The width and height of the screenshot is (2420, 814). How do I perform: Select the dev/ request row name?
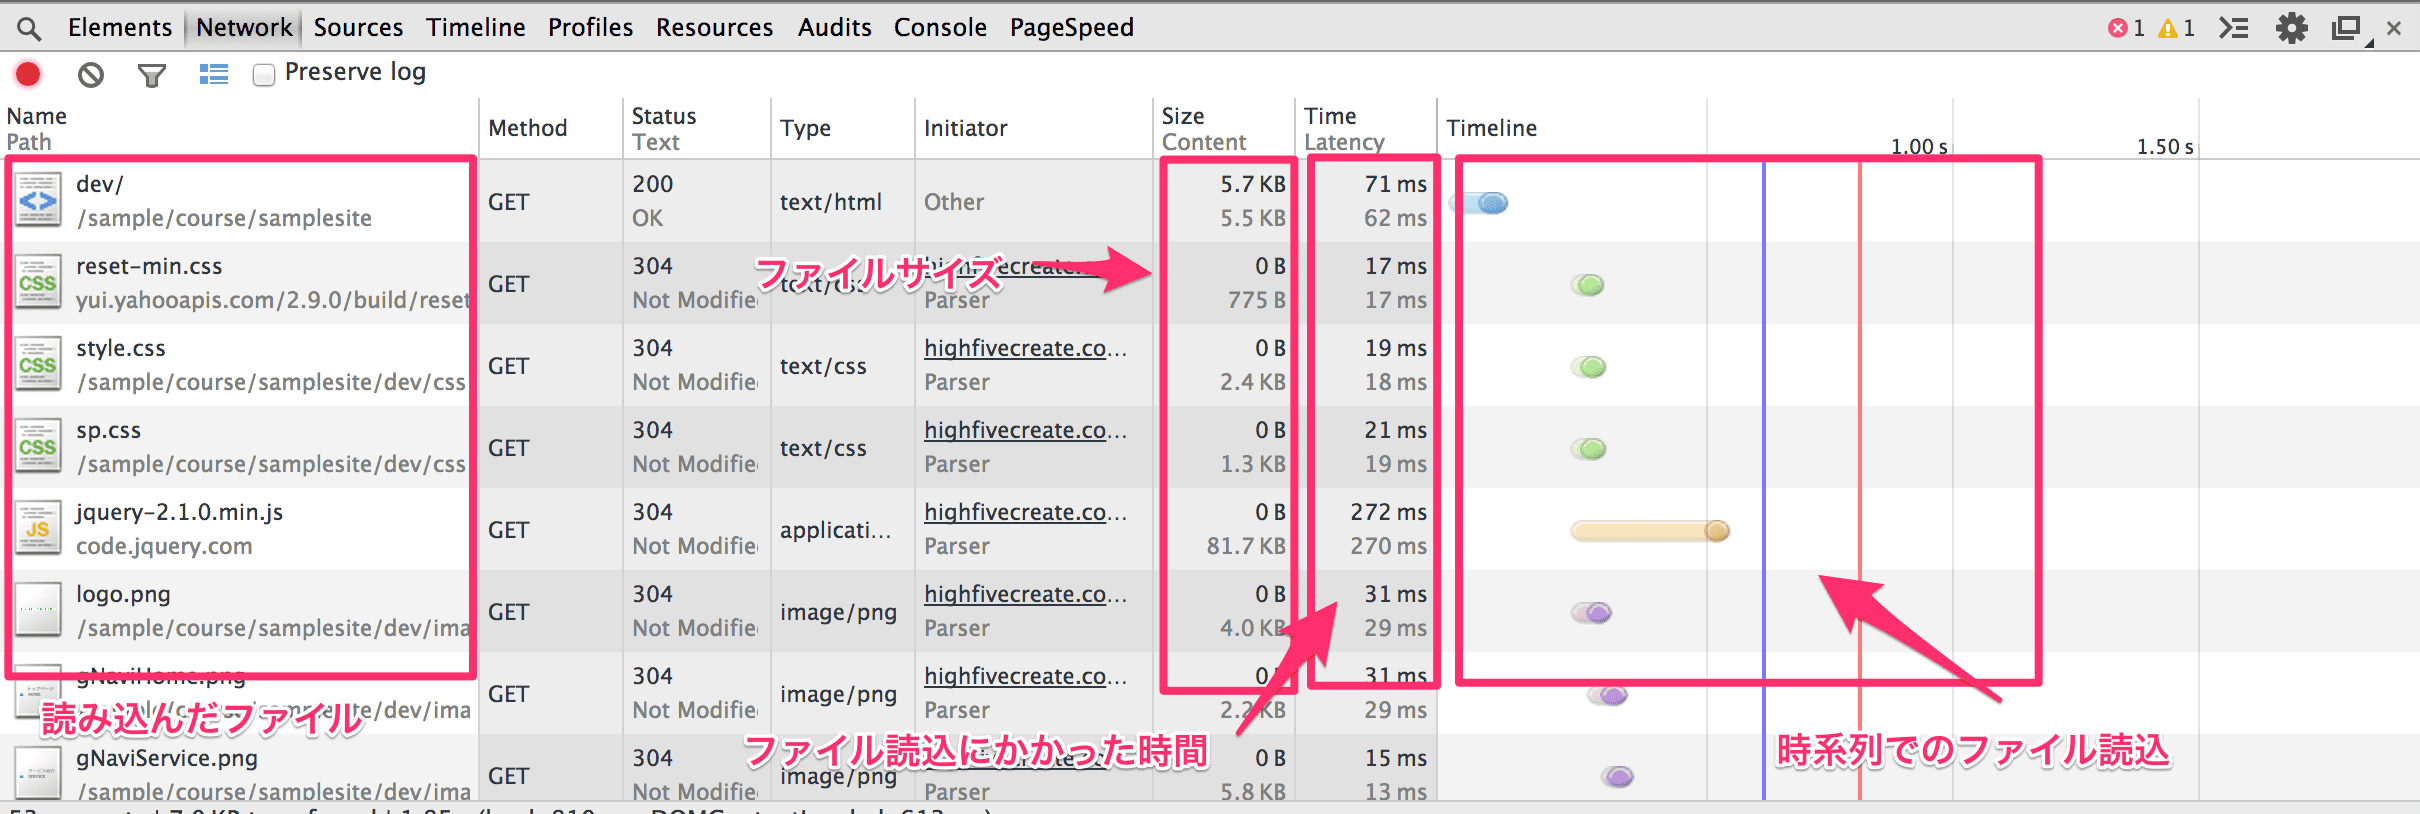[100, 184]
